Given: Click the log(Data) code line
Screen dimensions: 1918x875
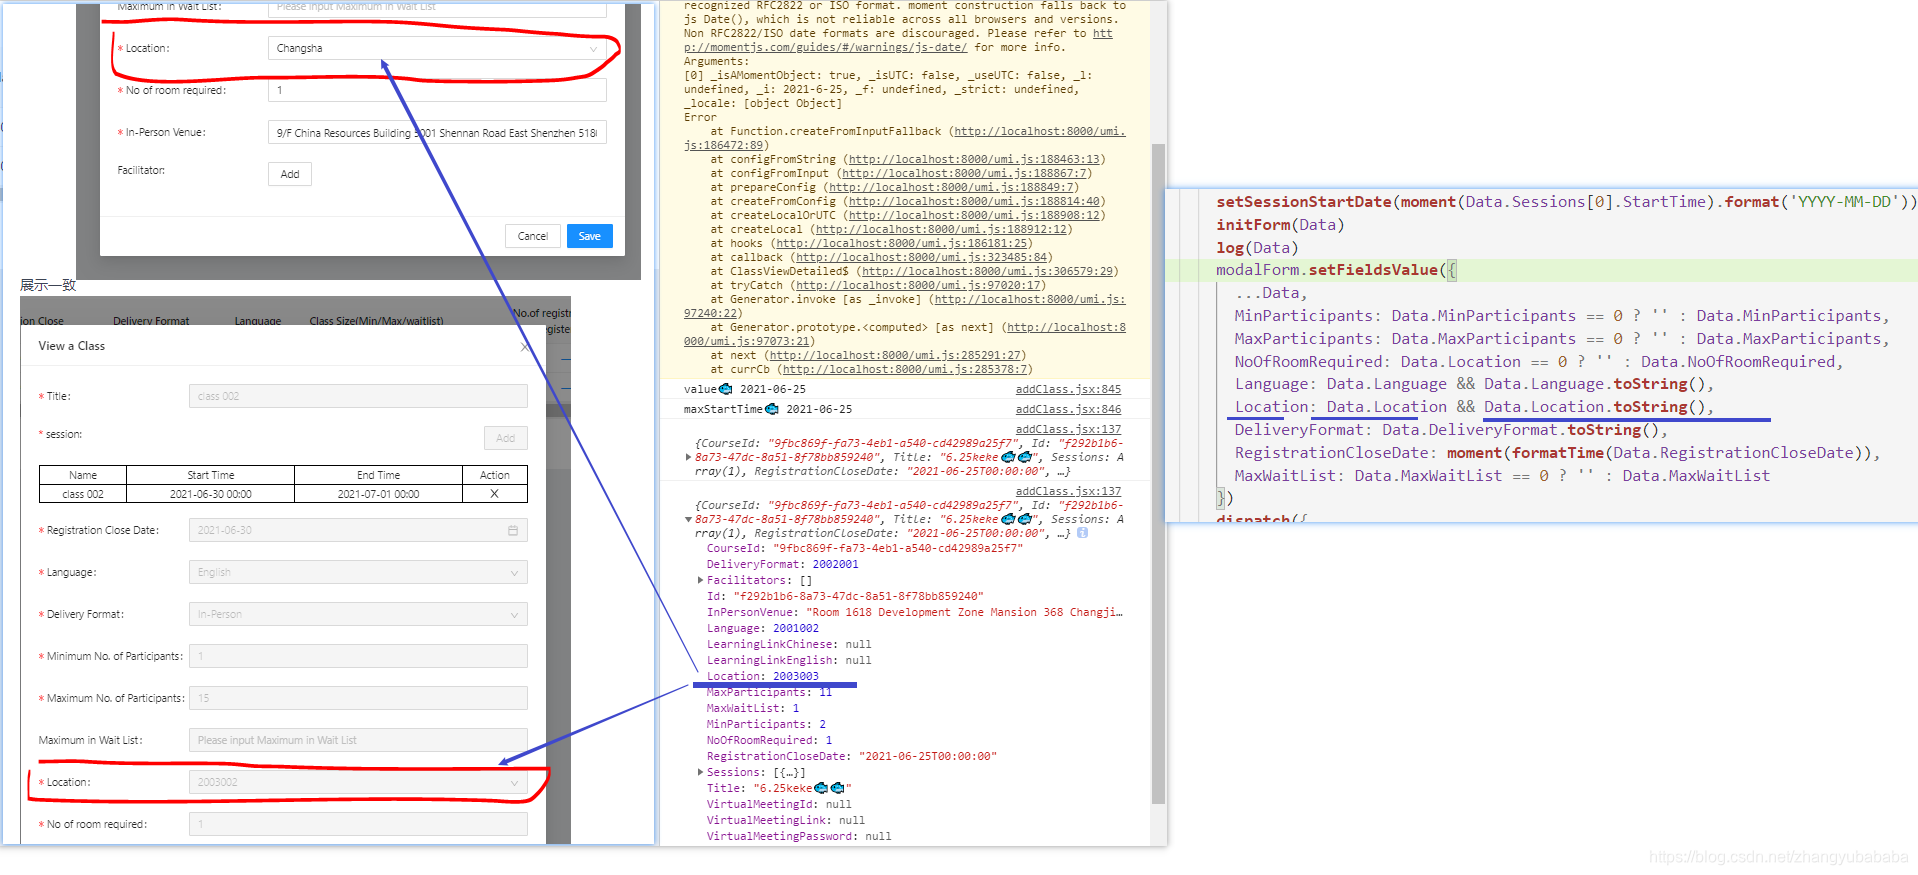Looking at the screenshot, I should pyautogui.click(x=1257, y=248).
